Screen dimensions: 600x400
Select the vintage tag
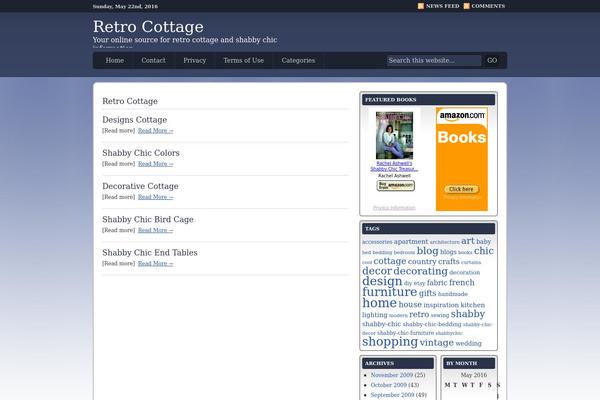pos(437,343)
